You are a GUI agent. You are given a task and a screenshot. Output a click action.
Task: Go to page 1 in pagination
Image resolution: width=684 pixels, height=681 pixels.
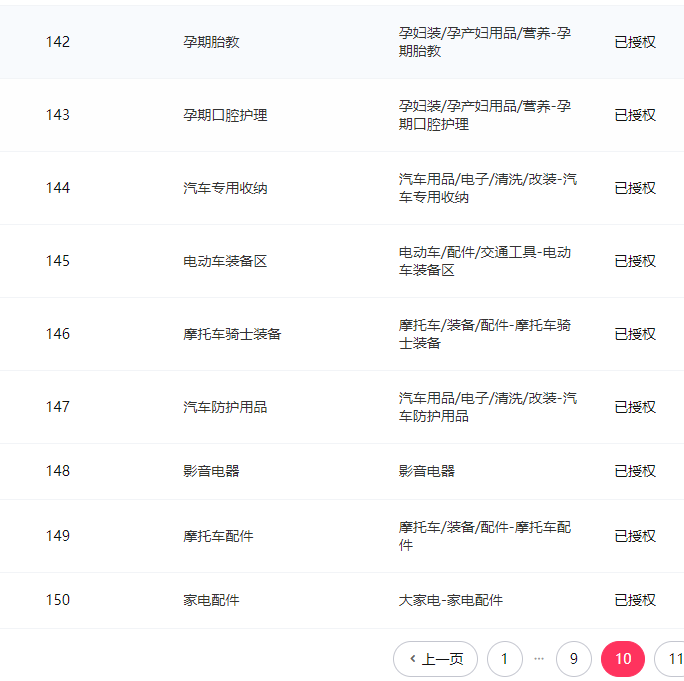(x=504, y=659)
